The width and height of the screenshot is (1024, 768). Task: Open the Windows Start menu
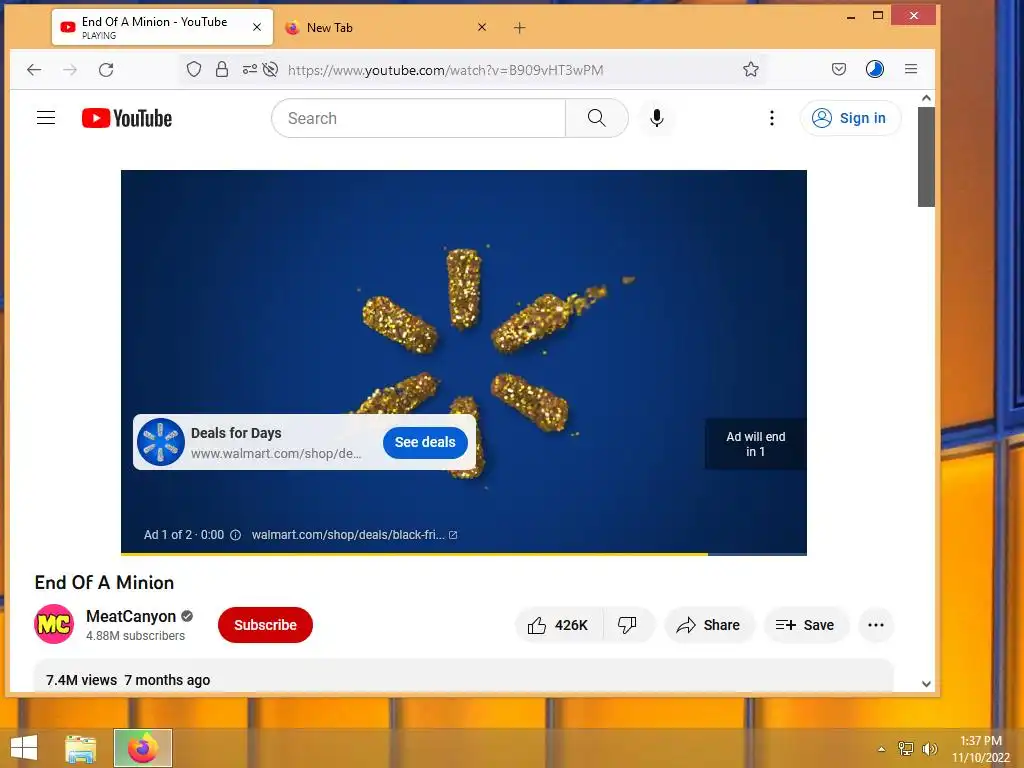tap(24, 748)
